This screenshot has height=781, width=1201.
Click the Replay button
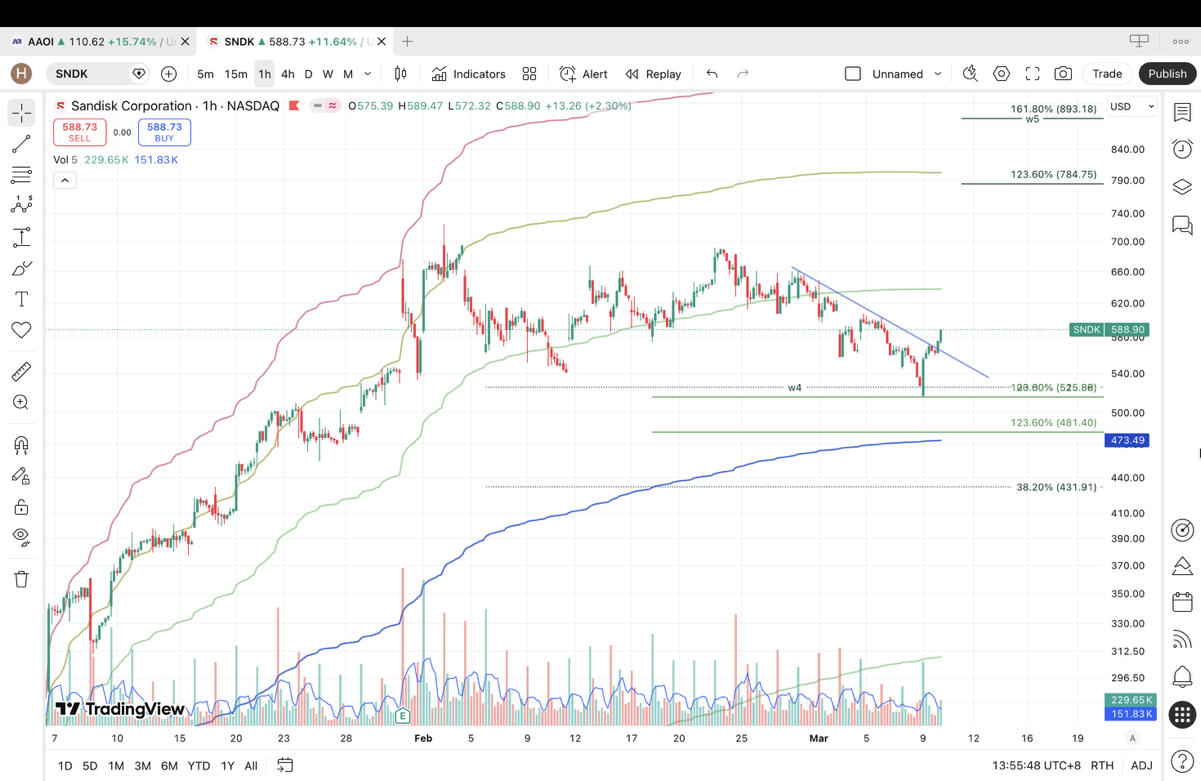click(x=653, y=74)
